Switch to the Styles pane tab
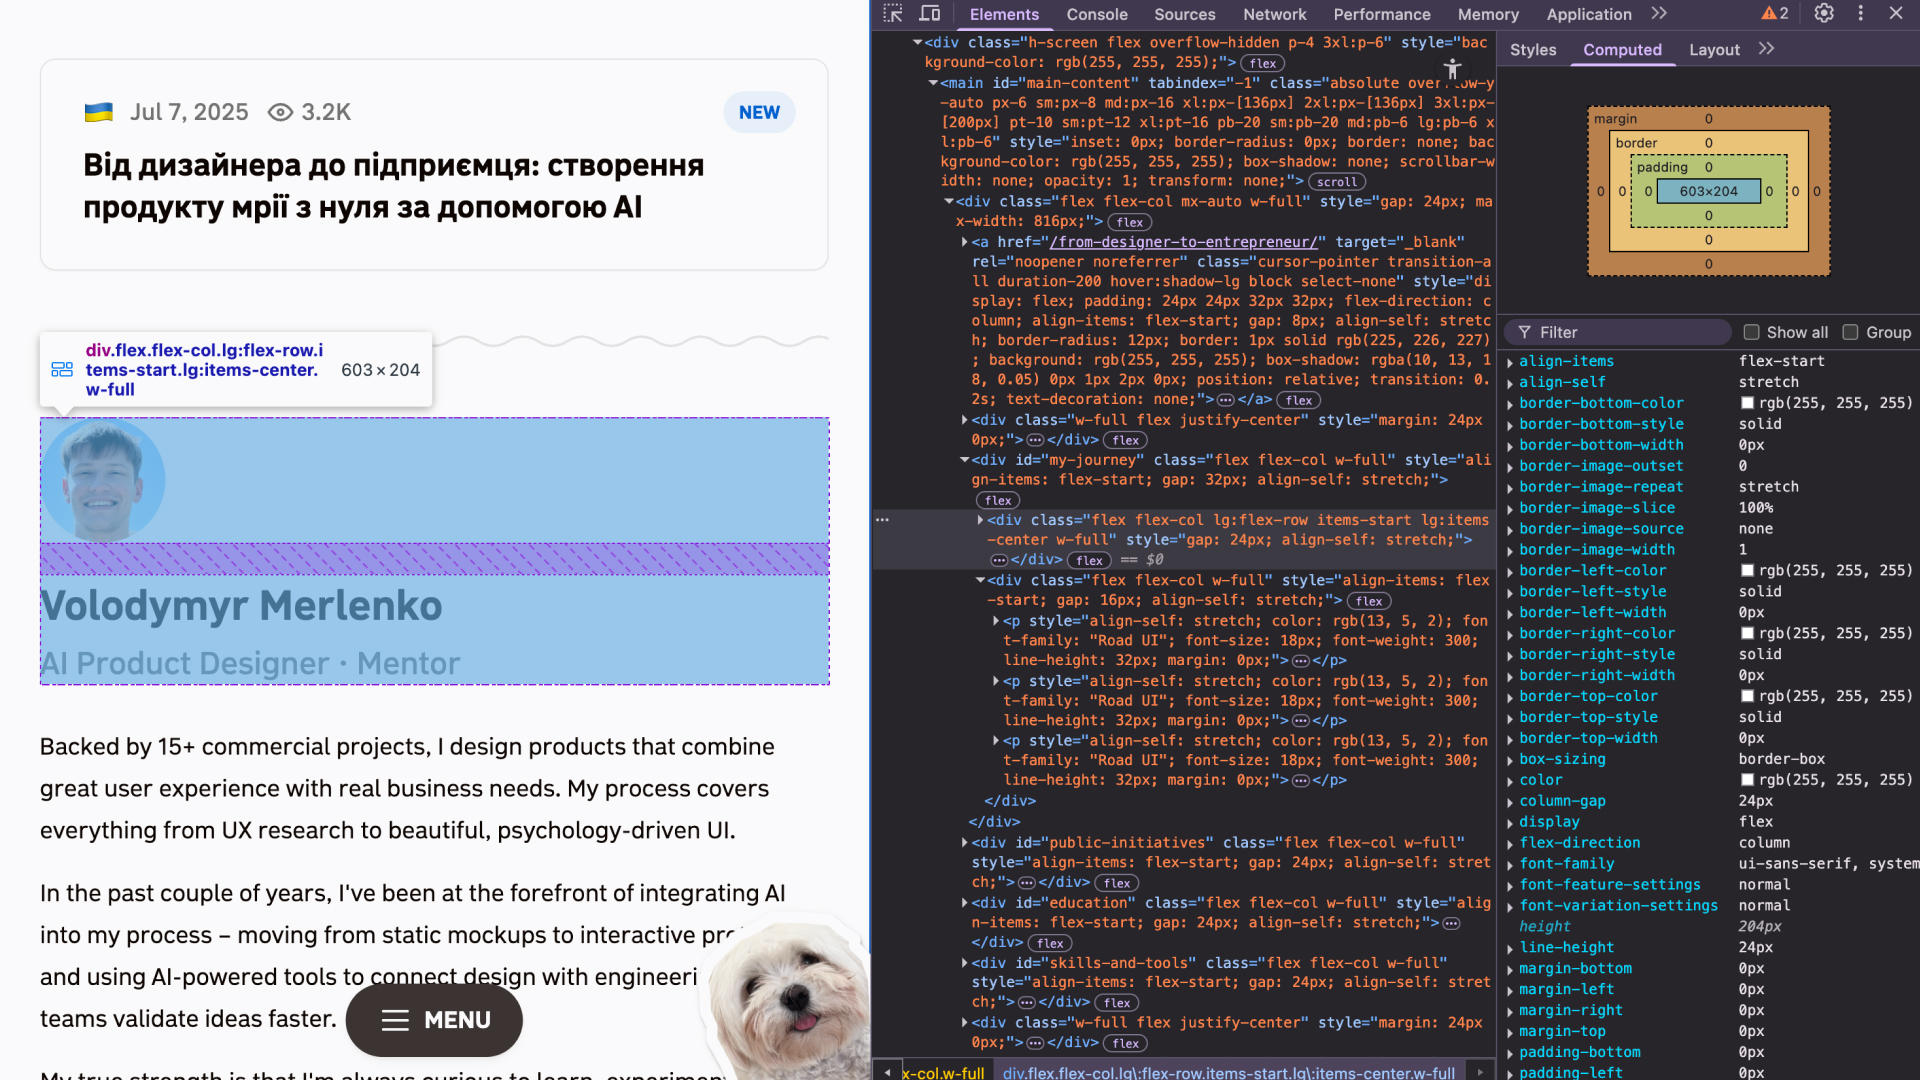1920x1080 pixels. click(x=1532, y=49)
